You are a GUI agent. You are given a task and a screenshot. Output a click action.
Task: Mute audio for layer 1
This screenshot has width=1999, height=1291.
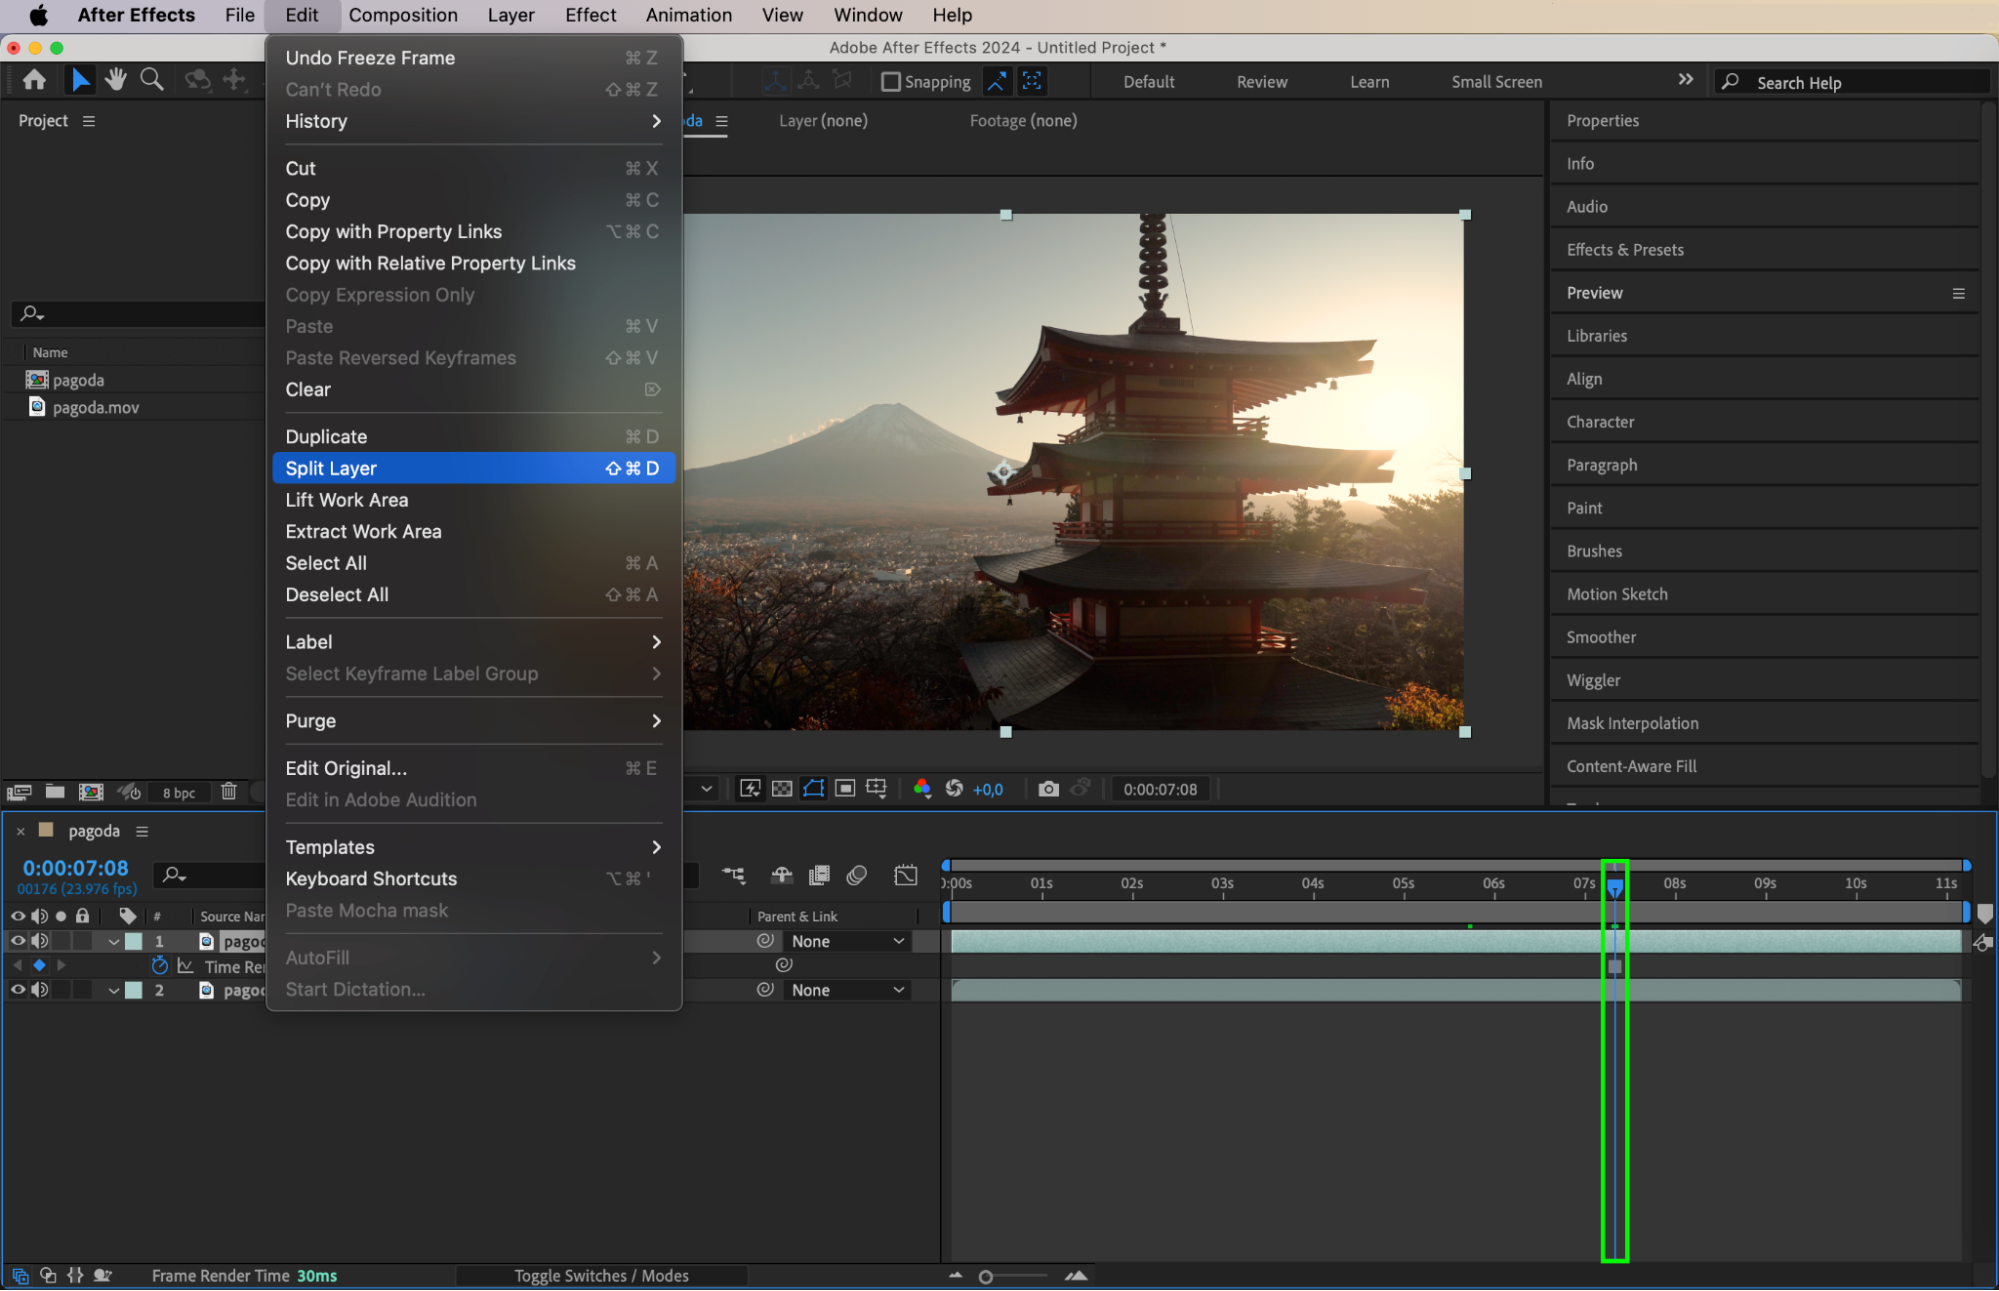tap(40, 941)
